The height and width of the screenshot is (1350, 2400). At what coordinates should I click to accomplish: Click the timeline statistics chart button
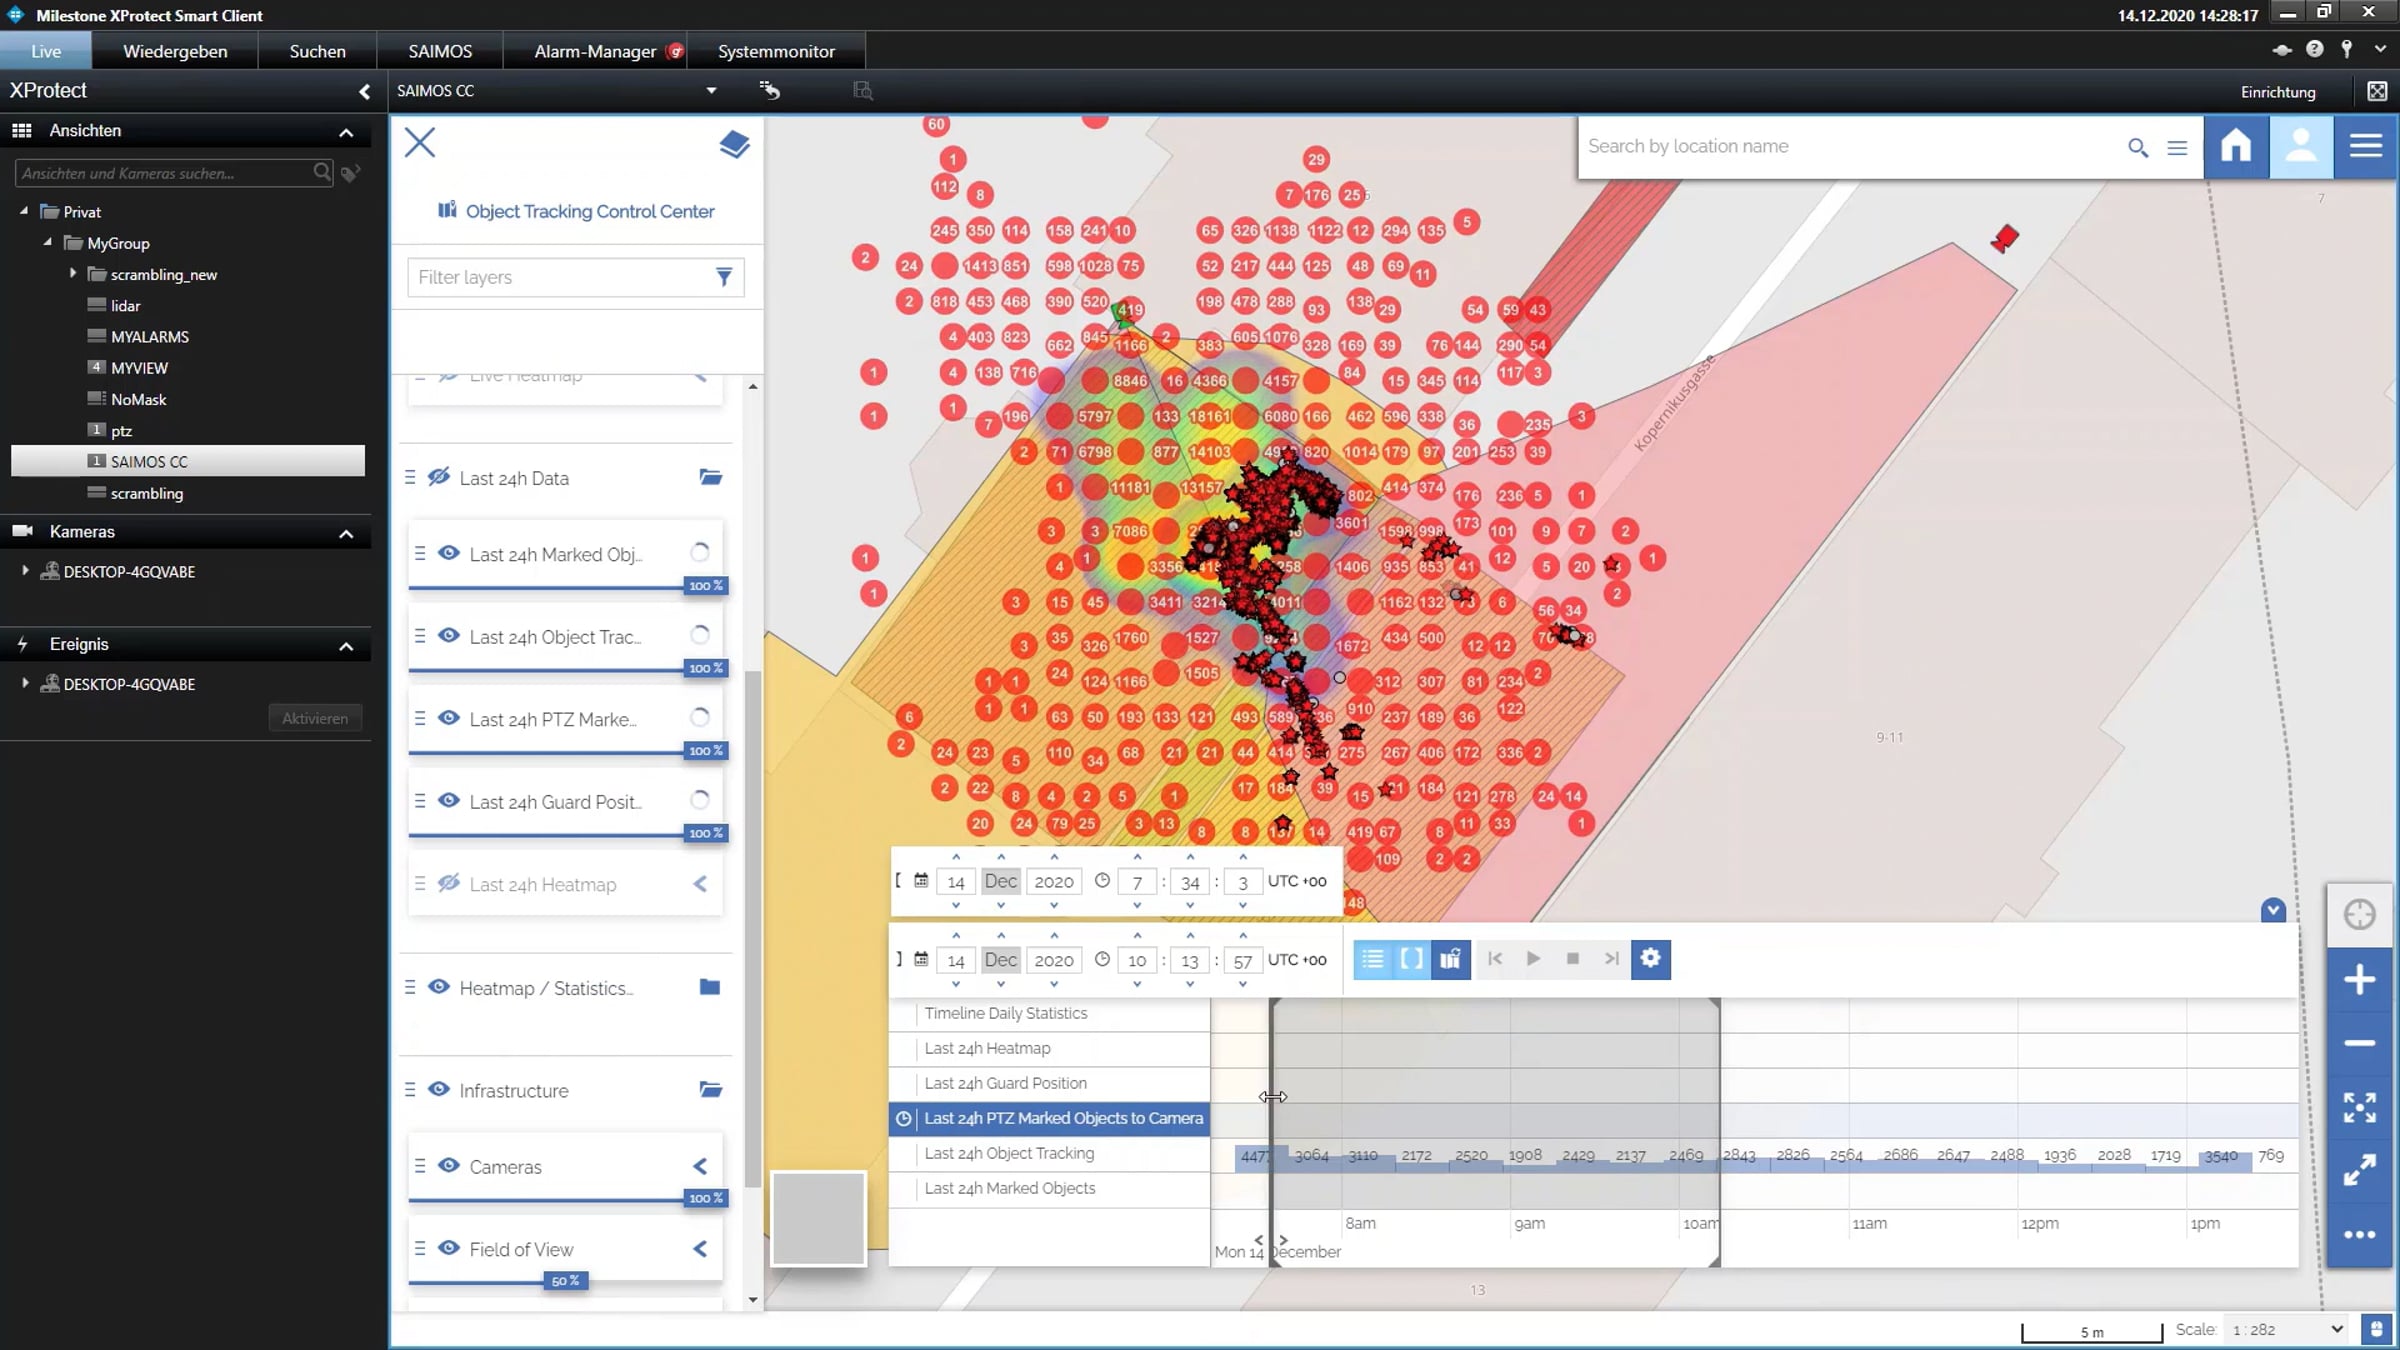tap(1450, 959)
